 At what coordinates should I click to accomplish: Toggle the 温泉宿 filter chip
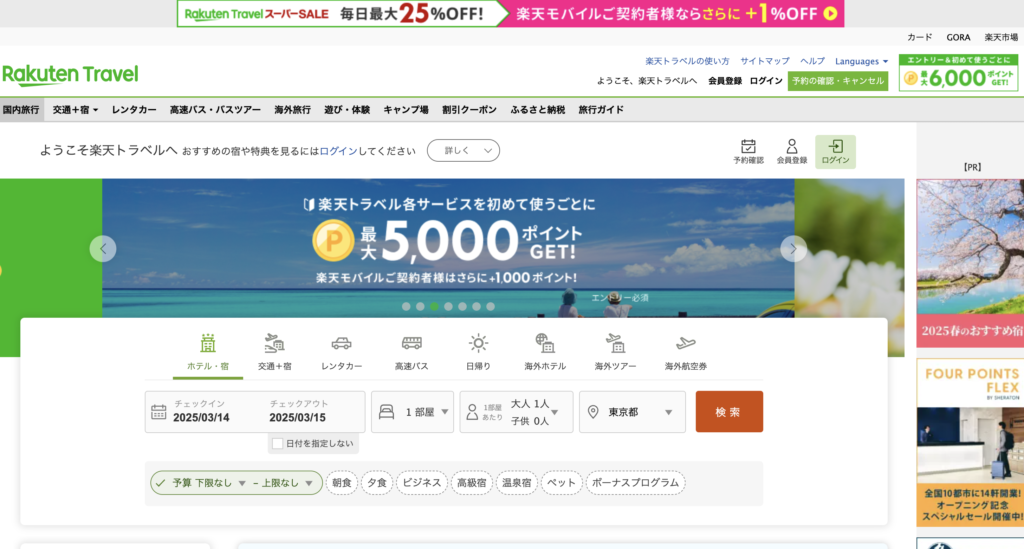coord(517,483)
